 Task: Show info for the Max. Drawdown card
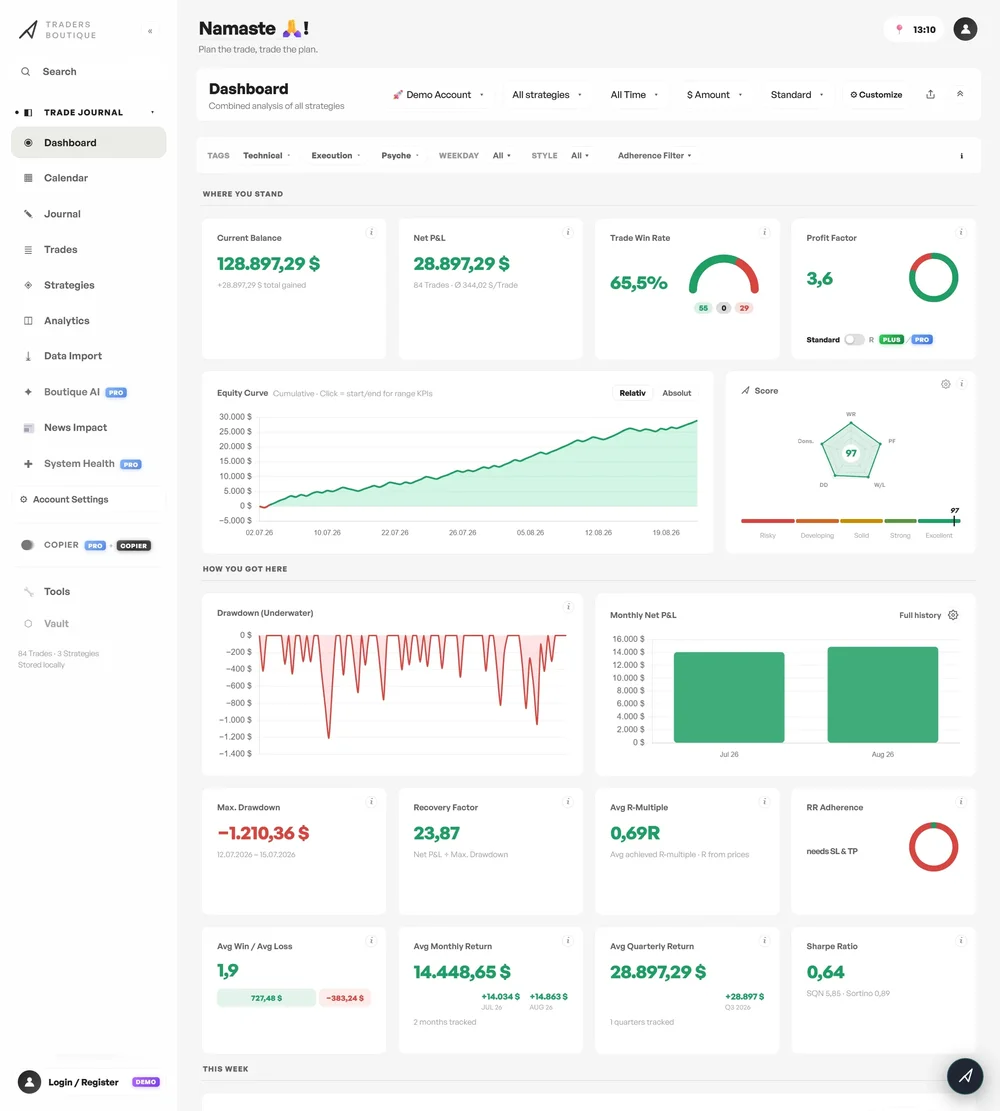(371, 802)
